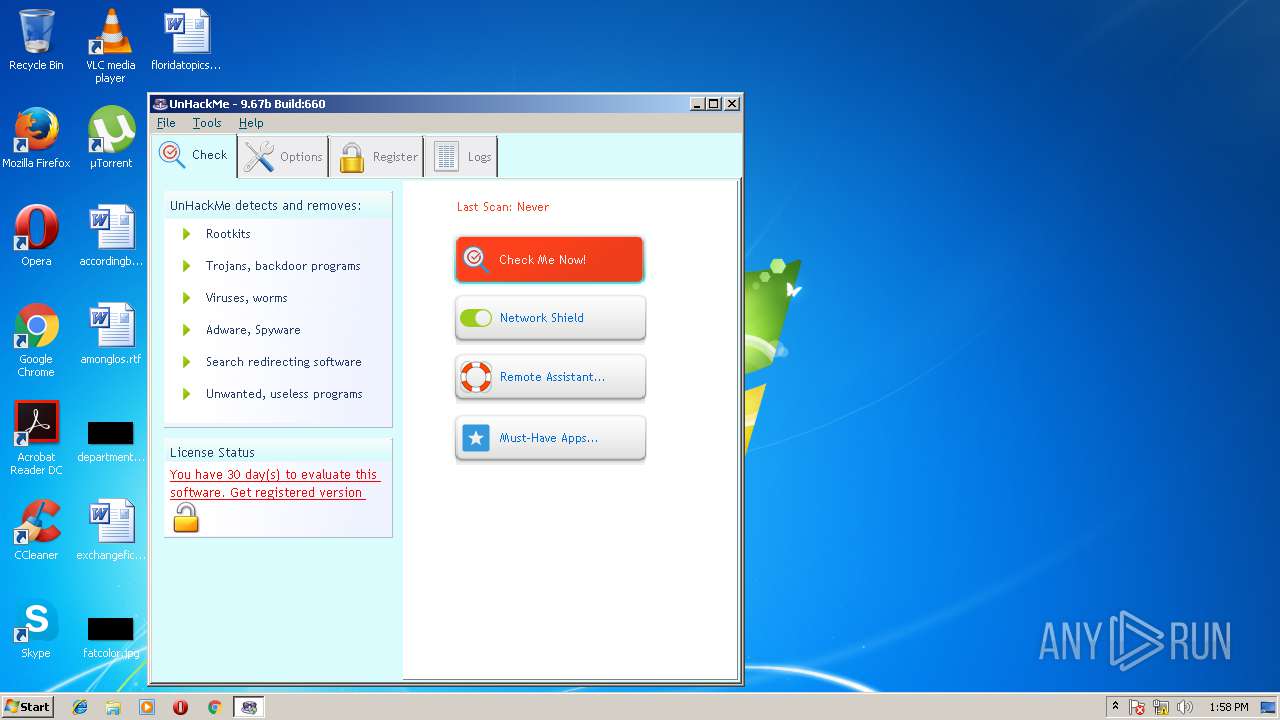The image size is (1280, 720).
Task: Open Must-Have Apps
Action: click(x=550, y=438)
